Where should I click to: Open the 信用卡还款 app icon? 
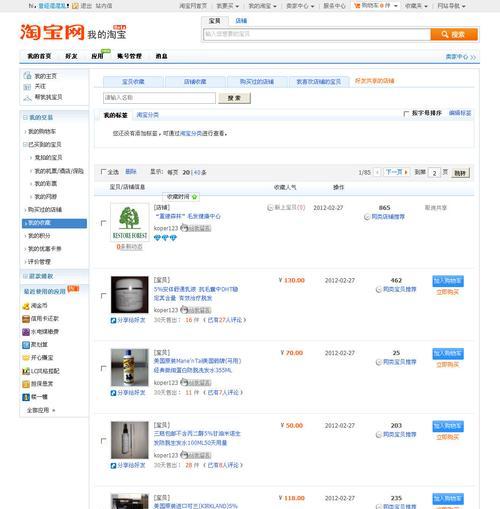[26, 319]
